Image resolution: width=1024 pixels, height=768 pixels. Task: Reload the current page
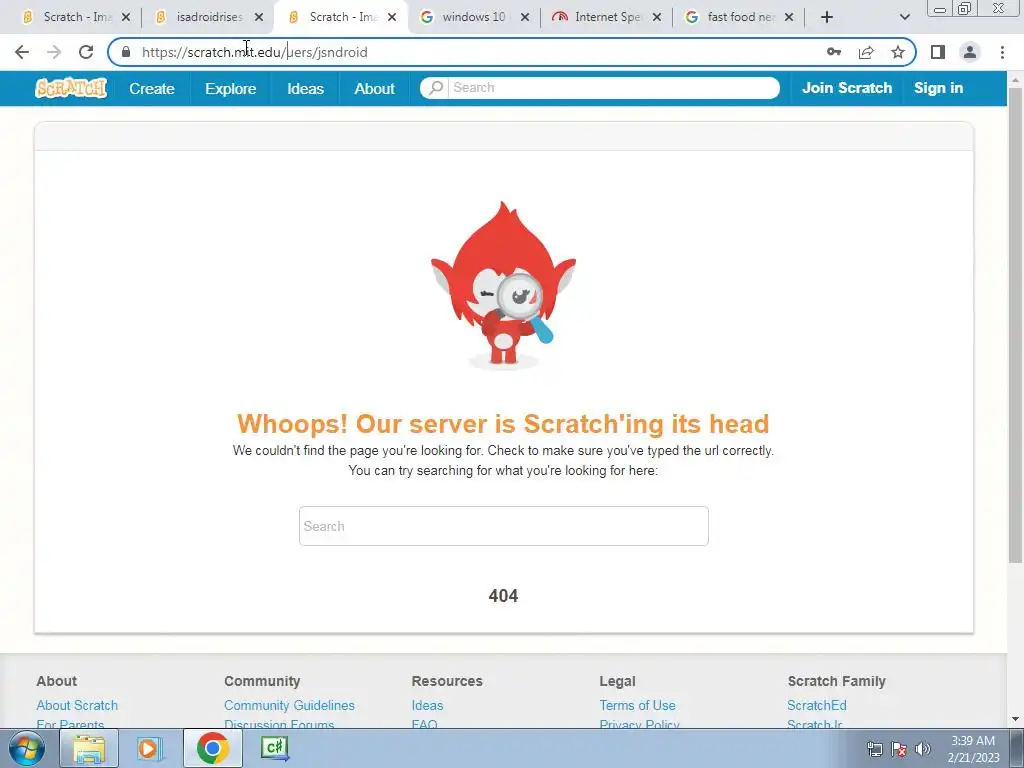pyautogui.click(x=86, y=52)
